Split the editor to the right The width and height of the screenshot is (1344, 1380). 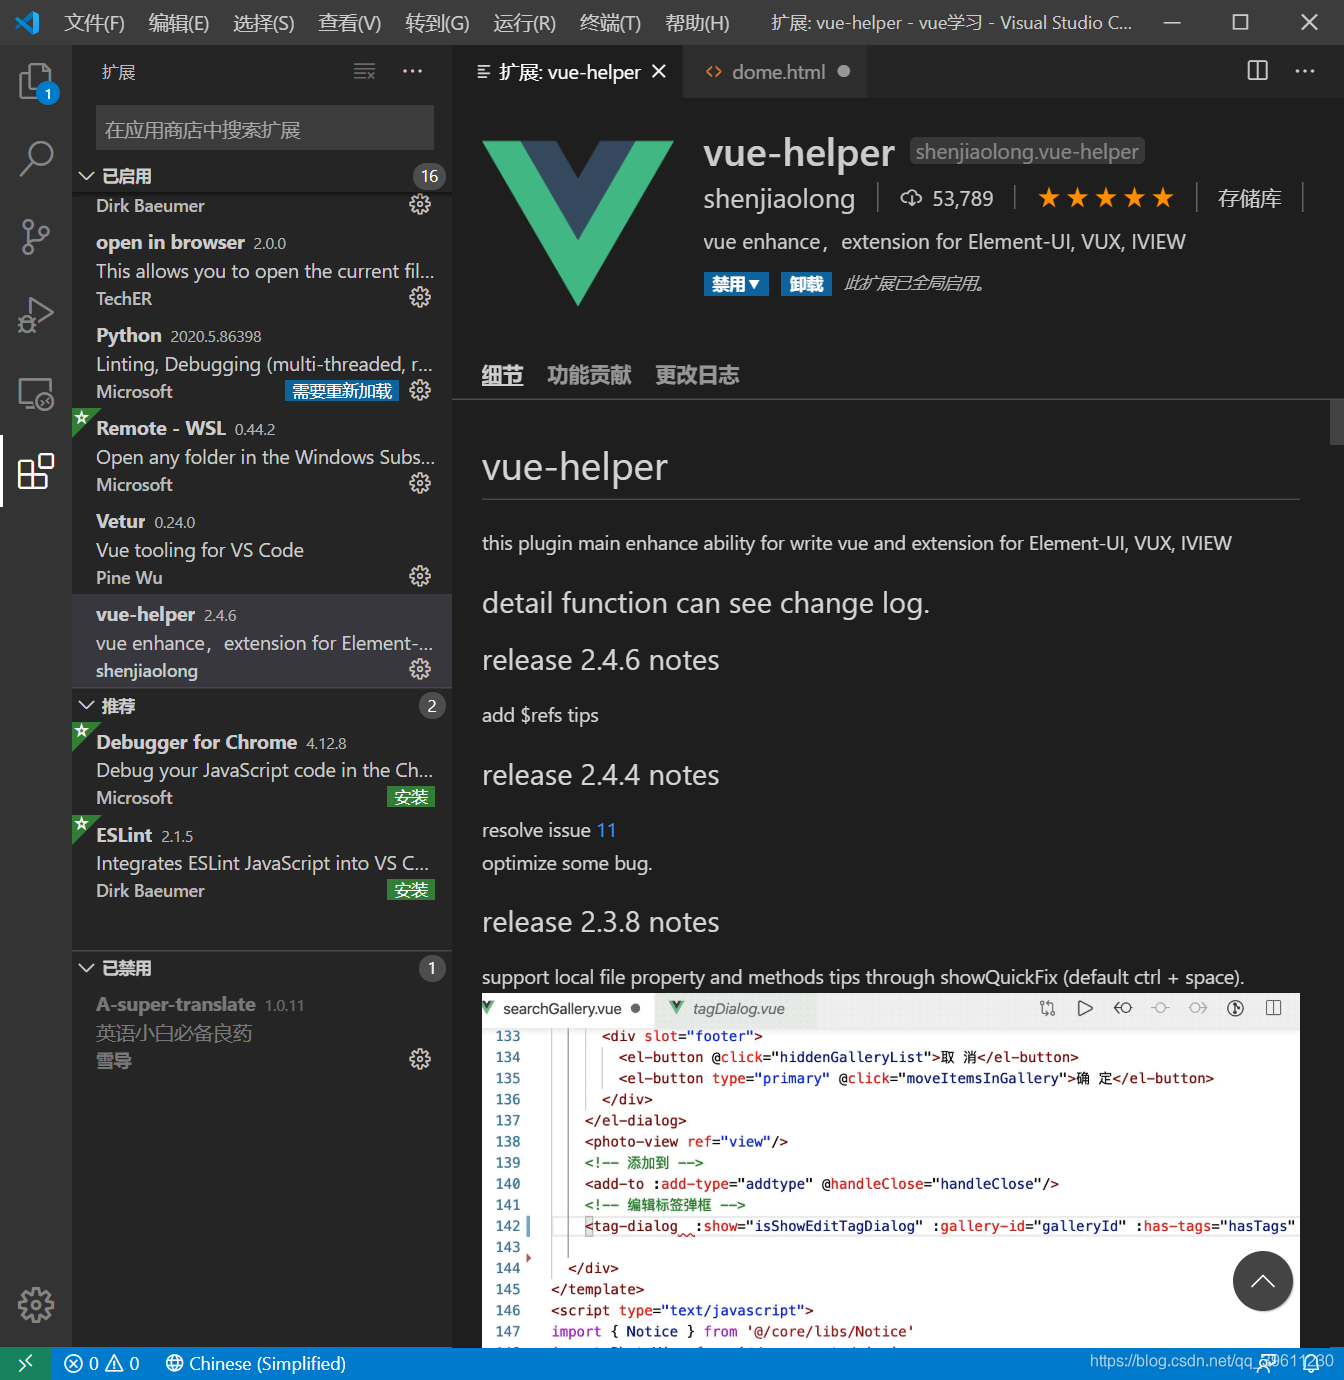coord(1258,71)
